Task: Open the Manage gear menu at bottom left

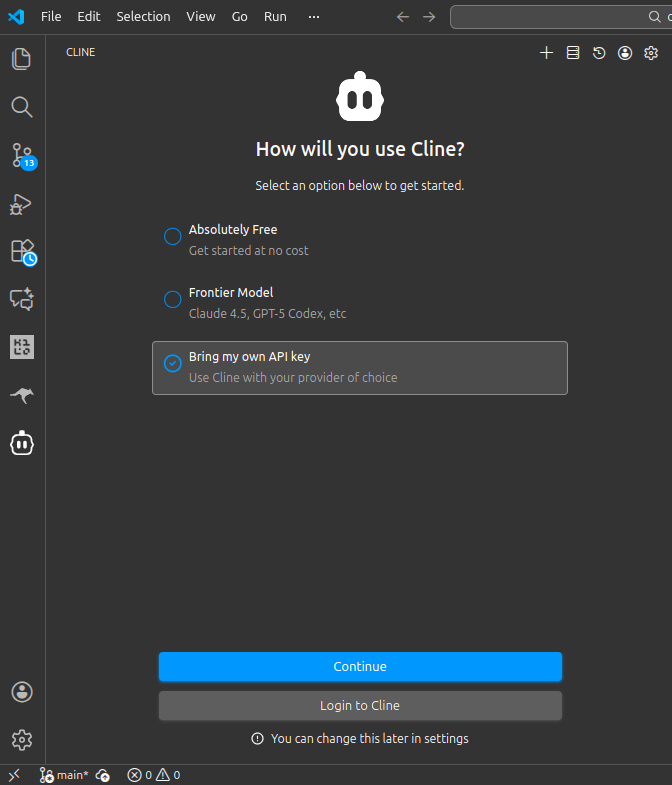Action: pos(22,739)
